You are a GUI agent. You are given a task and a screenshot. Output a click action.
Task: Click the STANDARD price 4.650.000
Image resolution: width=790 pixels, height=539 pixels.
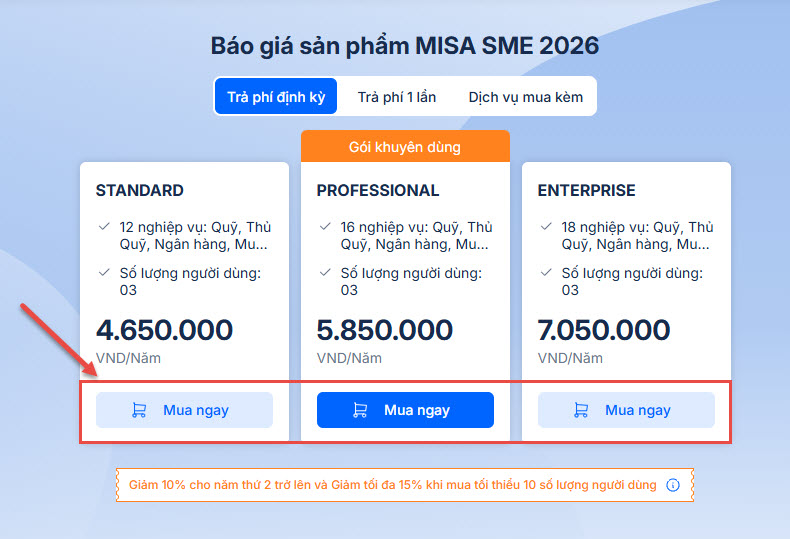click(164, 330)
